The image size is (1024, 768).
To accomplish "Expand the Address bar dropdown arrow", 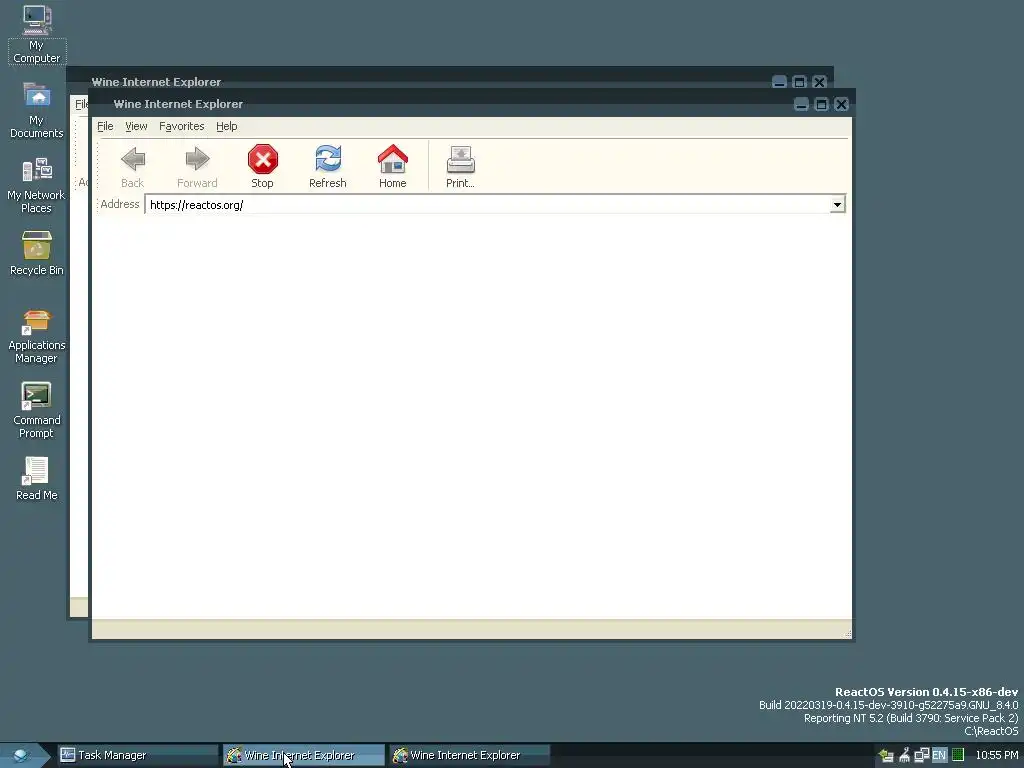I will (837, 204).
